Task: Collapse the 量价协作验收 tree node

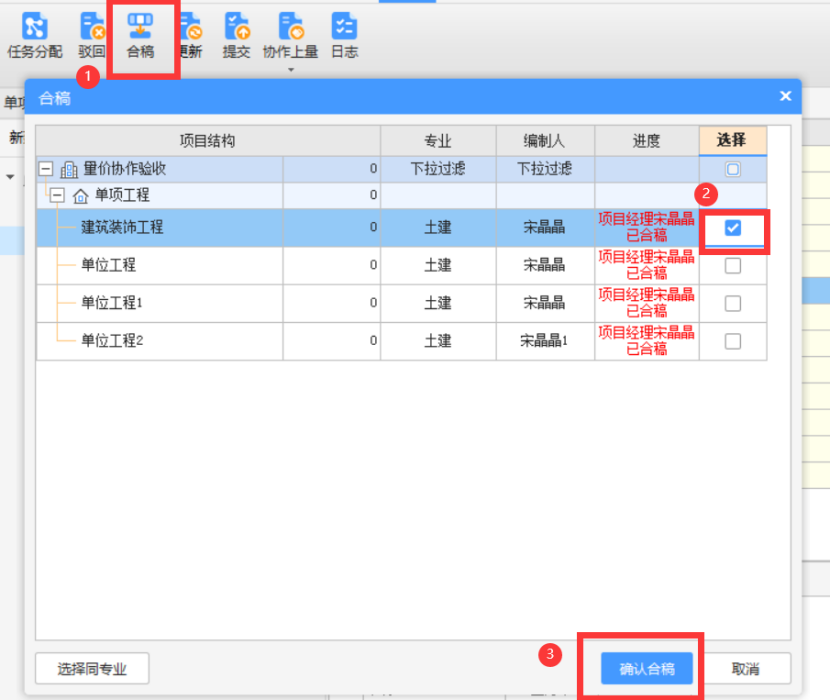Action: 46,169
